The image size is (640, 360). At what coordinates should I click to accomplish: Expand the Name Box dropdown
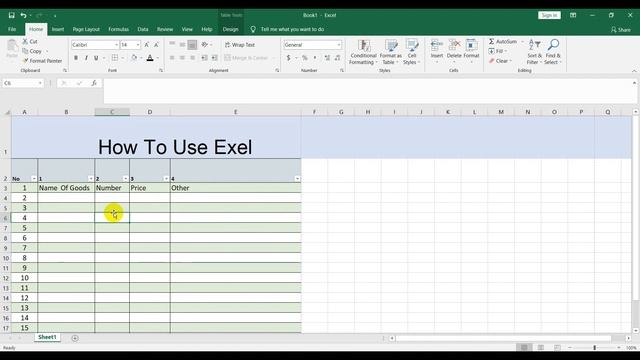click(40, 83)
